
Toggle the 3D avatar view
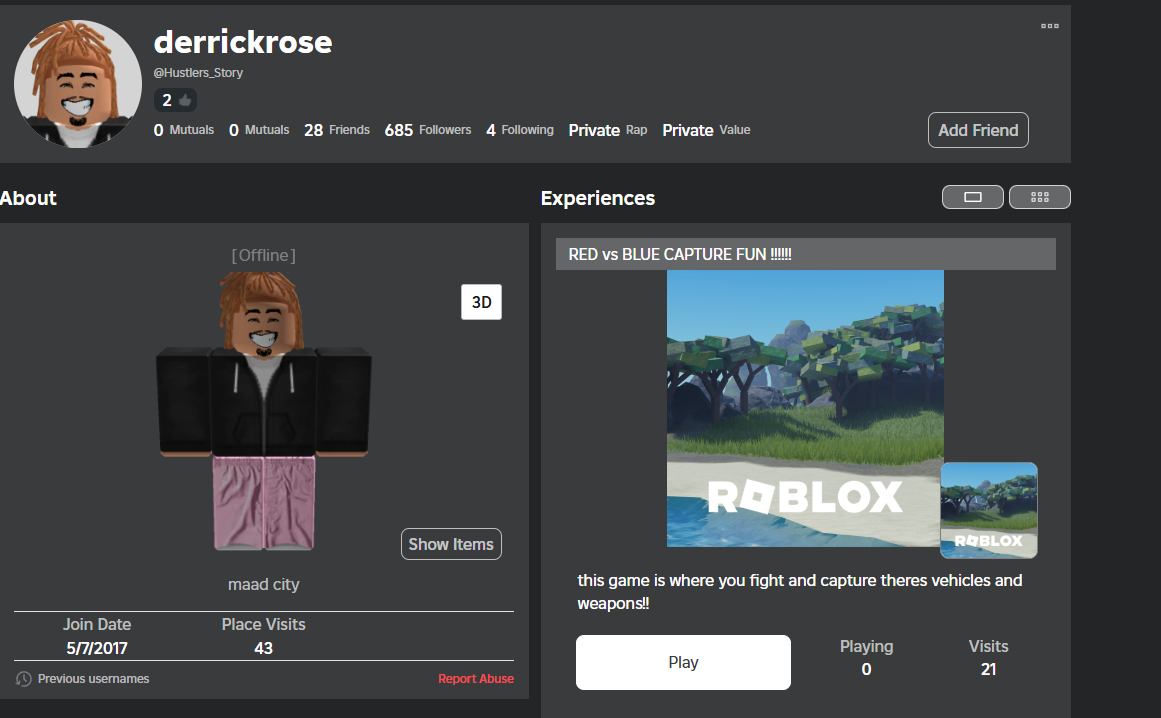(x=481, y=302)
